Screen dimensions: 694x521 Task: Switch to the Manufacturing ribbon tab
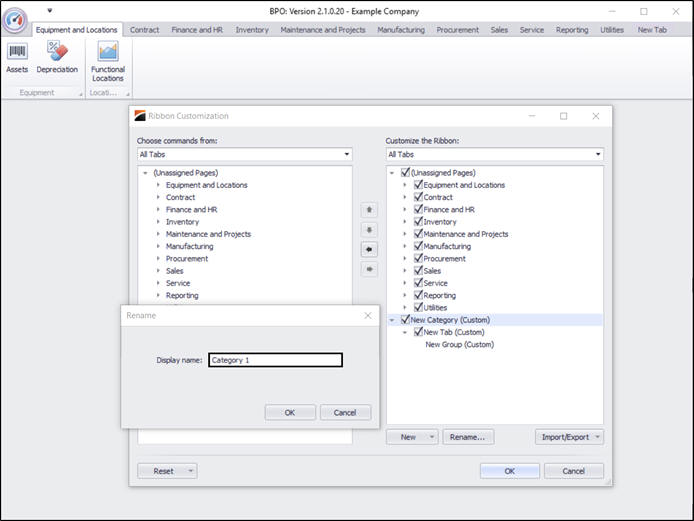tap(401, 30)
